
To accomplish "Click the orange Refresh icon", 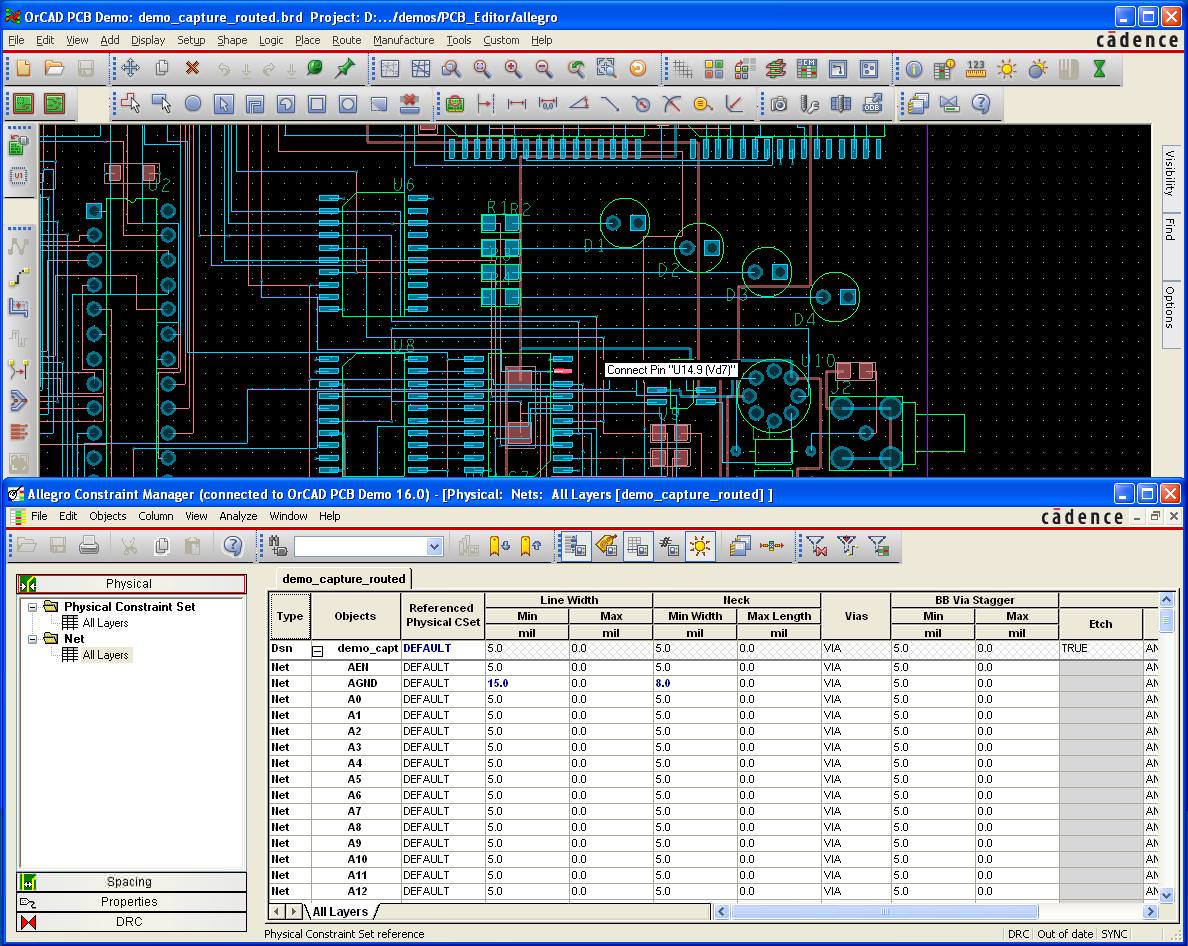I will coord(638,69).
